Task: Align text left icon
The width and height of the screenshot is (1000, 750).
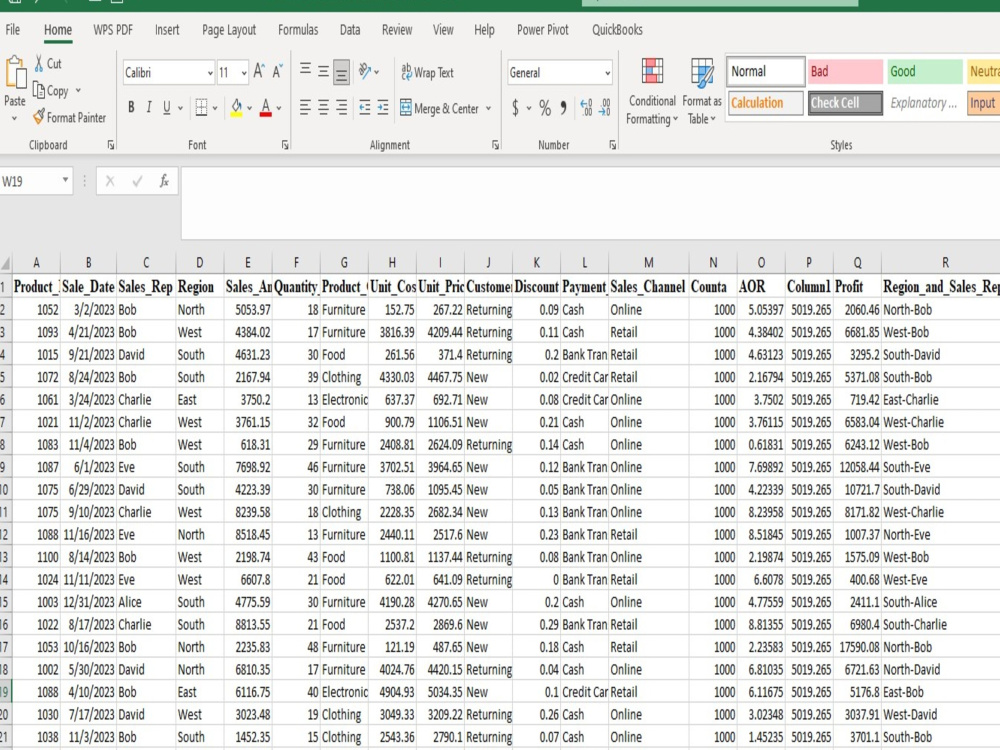Action: pyautogui.click(x=305, y=107)
